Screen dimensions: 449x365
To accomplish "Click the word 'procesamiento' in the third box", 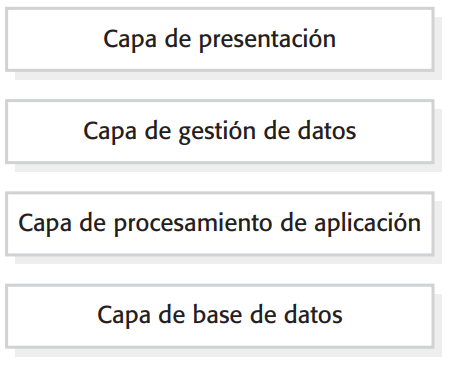I will (193, 224).
